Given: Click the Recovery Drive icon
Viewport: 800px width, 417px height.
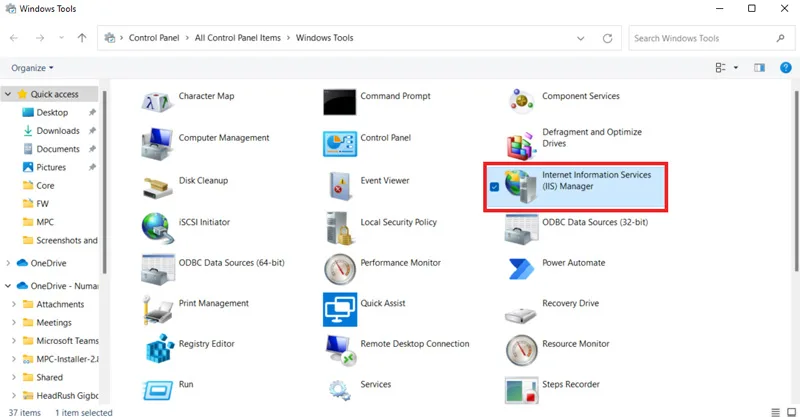Looking at the screenshot, I should coord(520,316).
